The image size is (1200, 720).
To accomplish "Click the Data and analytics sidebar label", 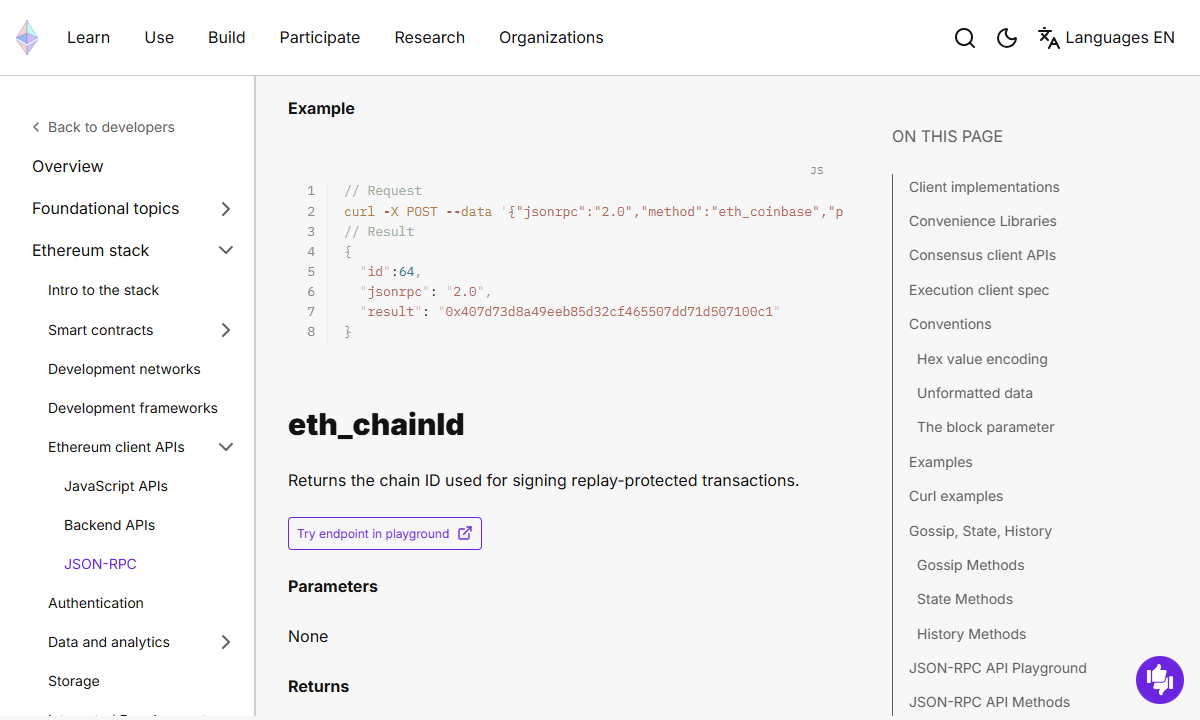I will [x=109, y=642].
